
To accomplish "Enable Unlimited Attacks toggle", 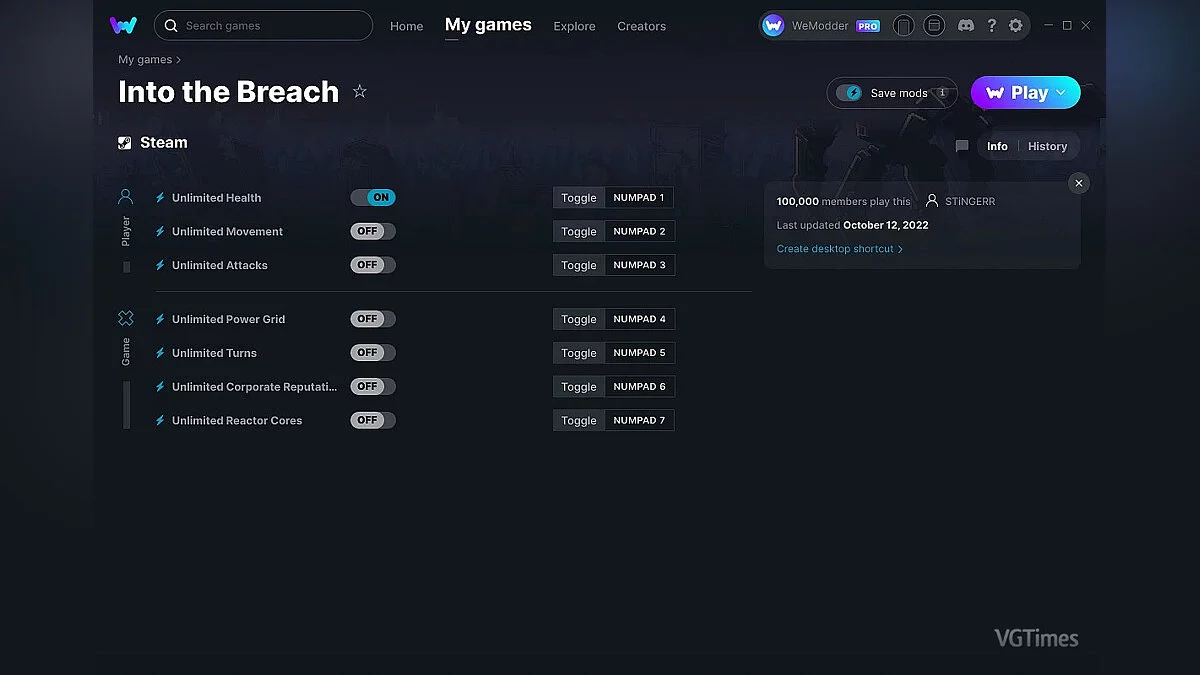I will 373,265.
